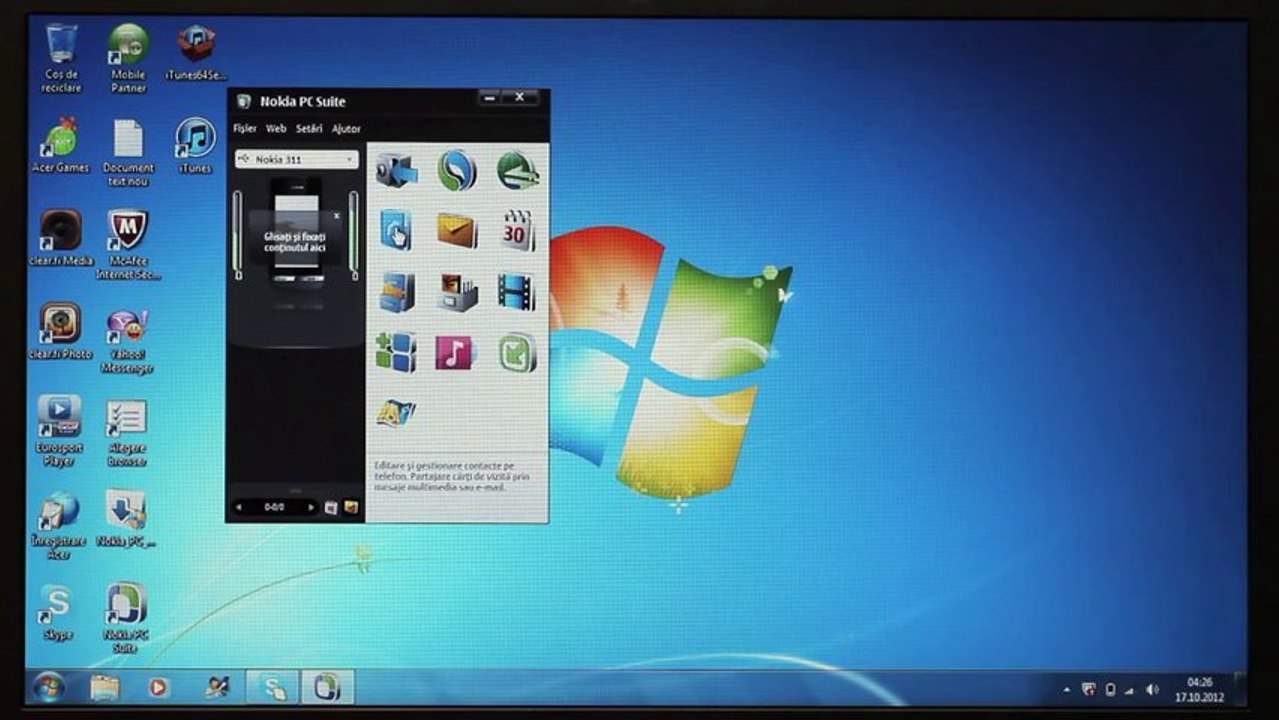Select the Înregistrare Acer desktop icon
The height and width of the screenshot is (720, 1279).
tap(60, 524)
